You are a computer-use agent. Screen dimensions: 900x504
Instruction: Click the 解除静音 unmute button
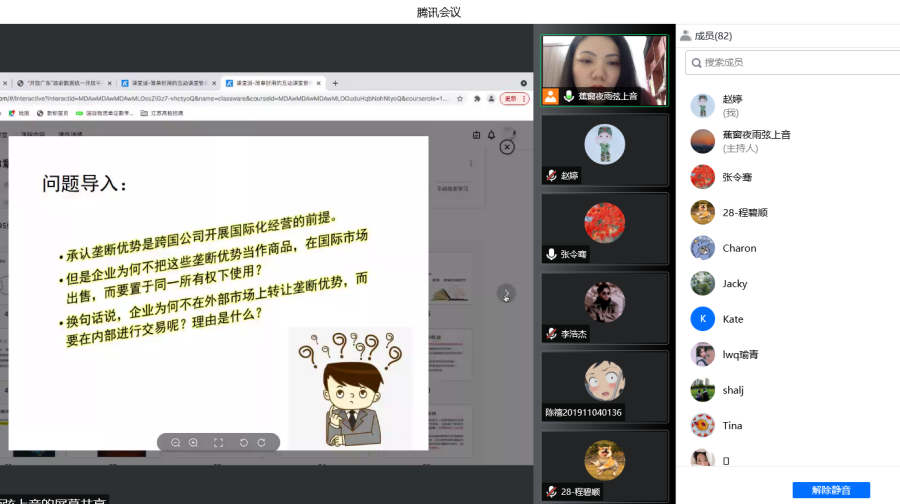point(830,490)
